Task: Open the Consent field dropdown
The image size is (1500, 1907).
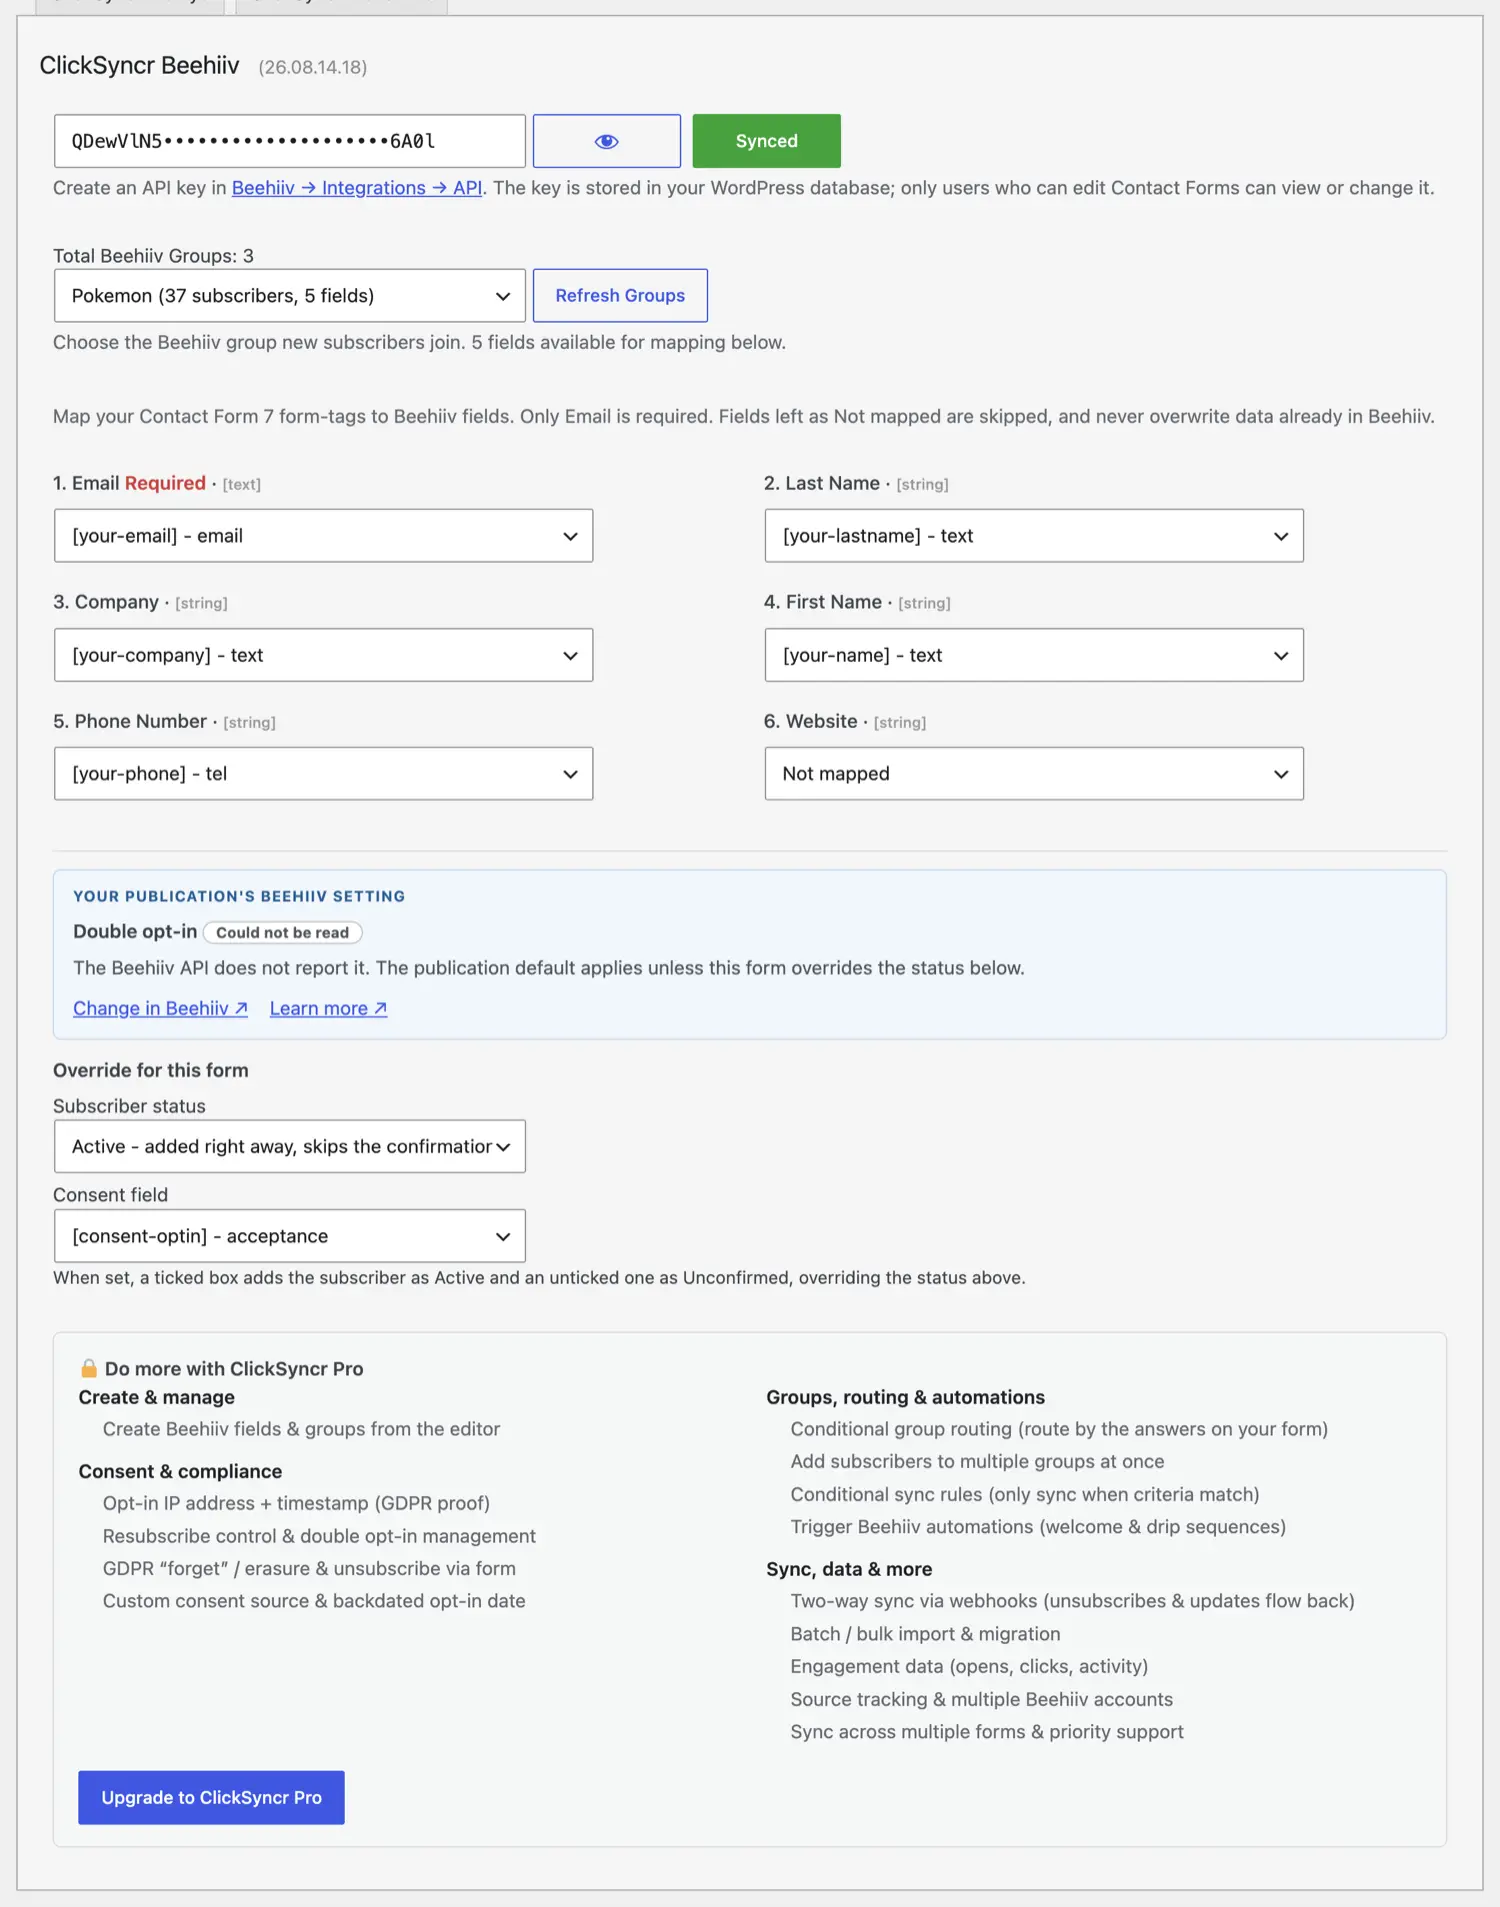Action: (x=289, y=1236)
